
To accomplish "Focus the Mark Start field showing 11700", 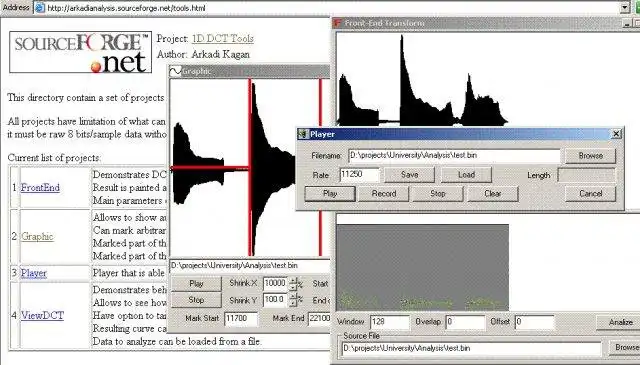I will (x=241, y=318).
